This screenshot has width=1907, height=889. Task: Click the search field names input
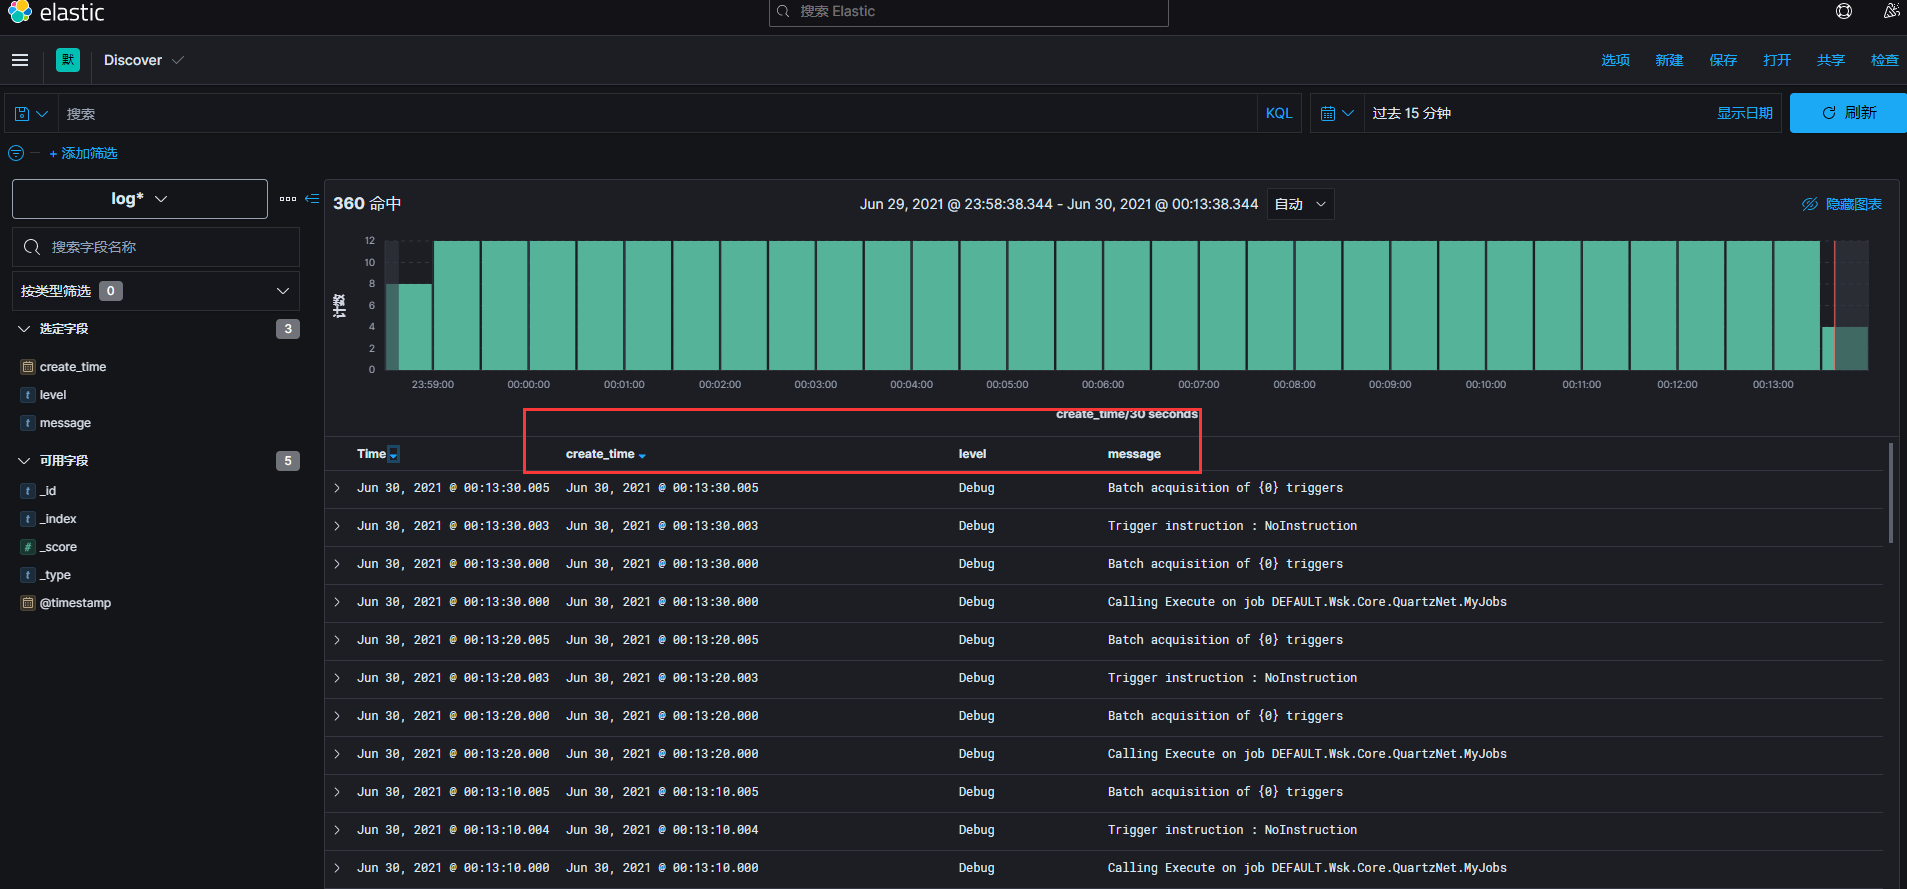[x=156, y=247]
